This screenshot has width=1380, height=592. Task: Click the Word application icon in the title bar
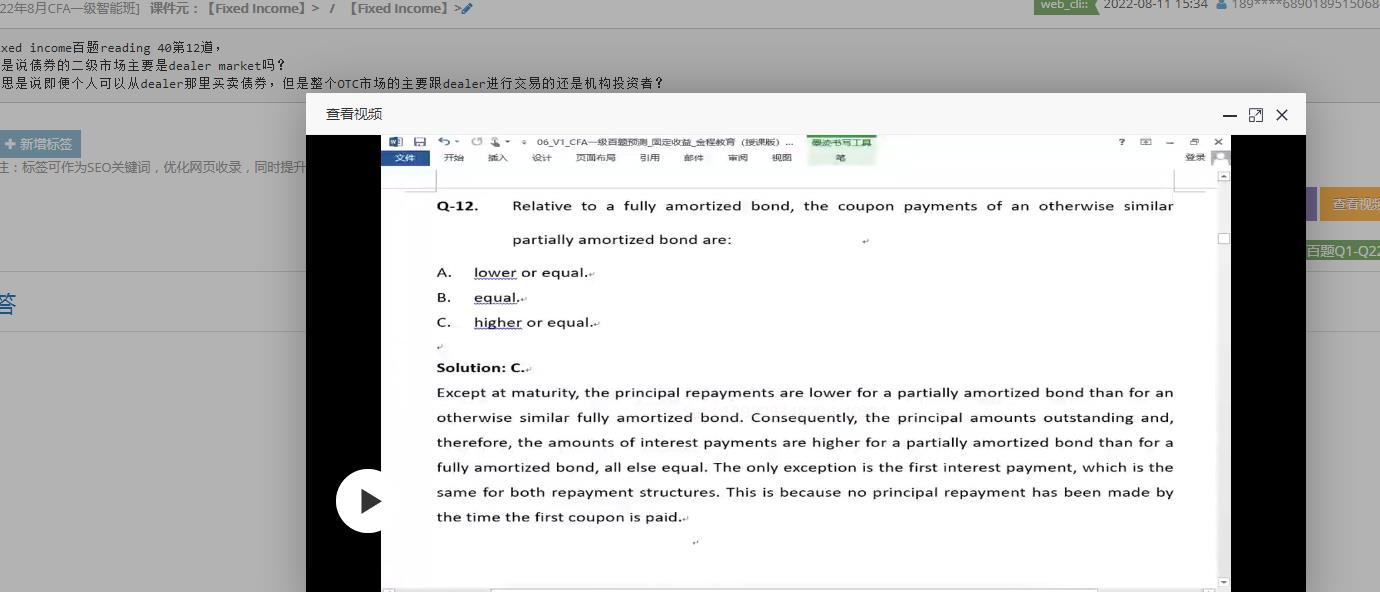[x=395, y=142]
